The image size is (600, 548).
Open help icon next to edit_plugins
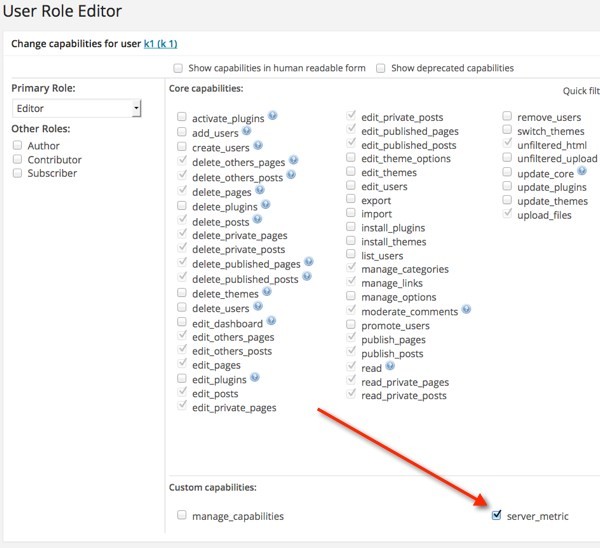point(255,377)
